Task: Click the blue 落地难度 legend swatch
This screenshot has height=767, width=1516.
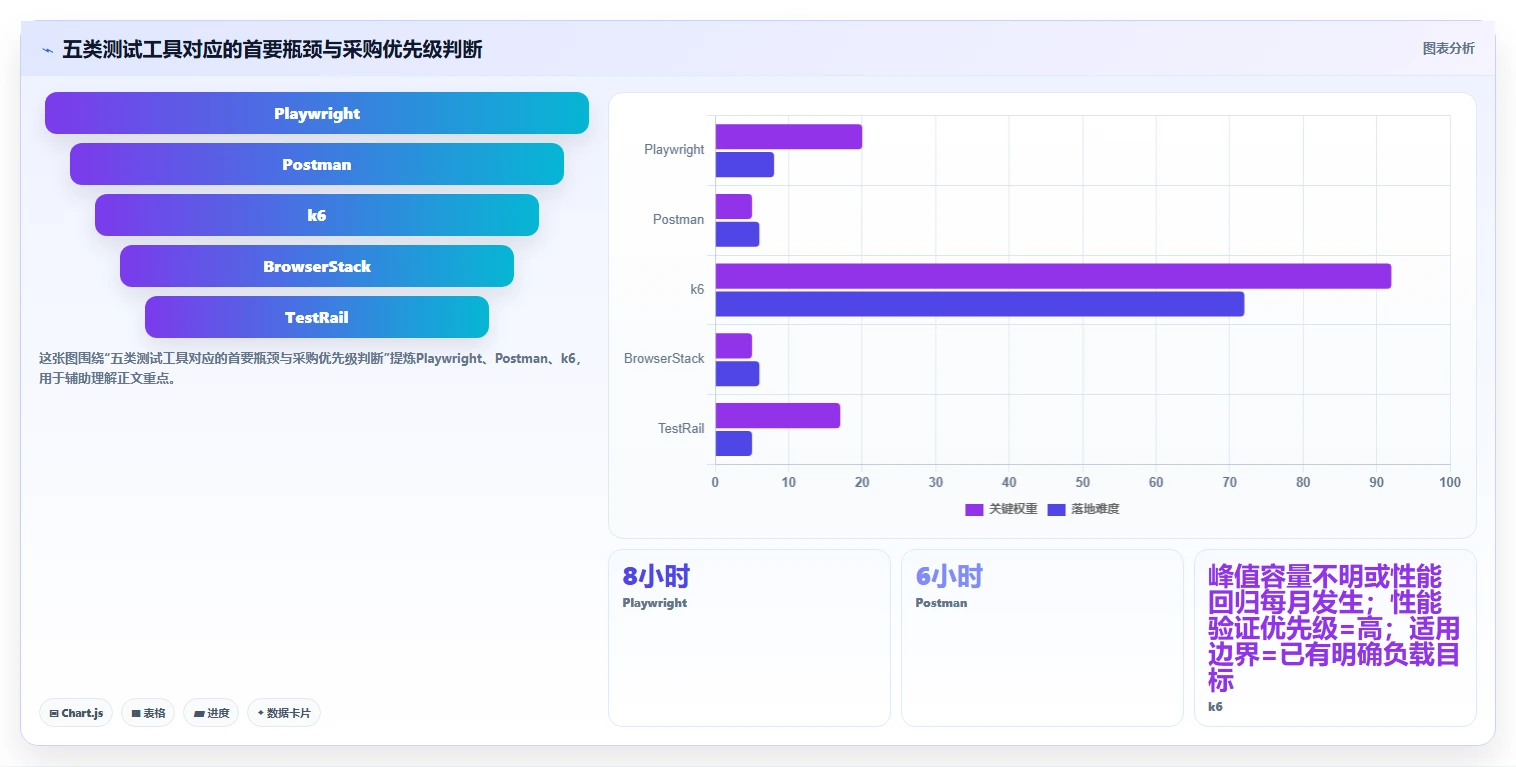Action: tap(1056, 510)
